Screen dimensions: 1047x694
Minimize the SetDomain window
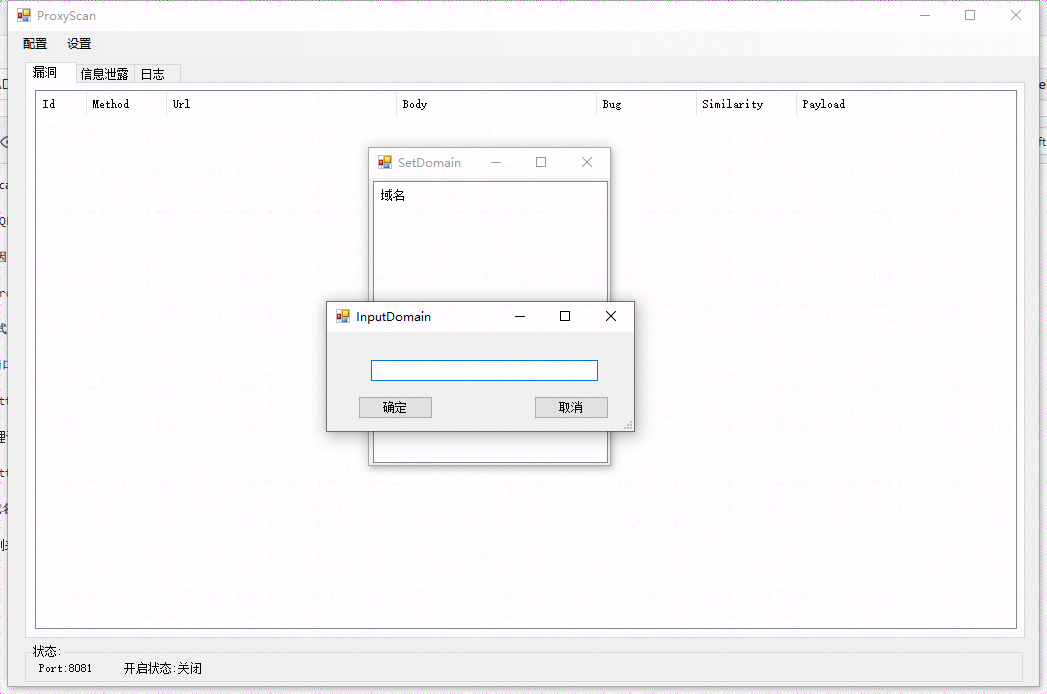point(495,162)
